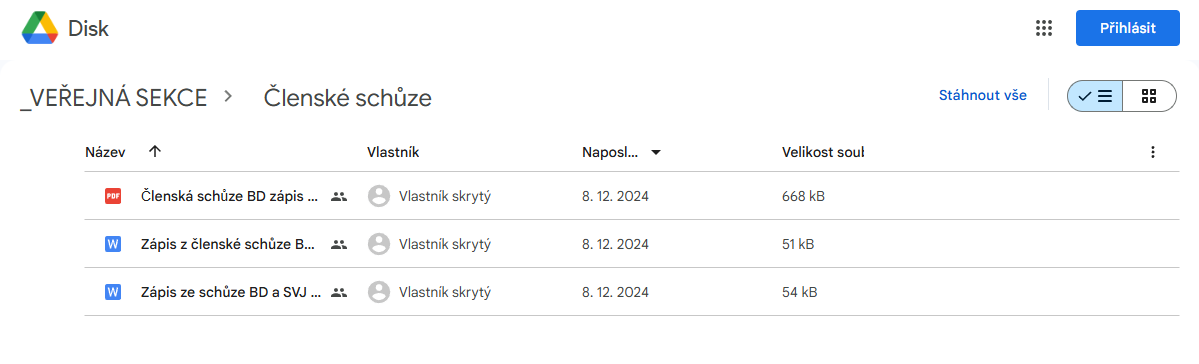
Task: Click the Word icon of Zápis z členské schůze
Action: pos(112,245)
